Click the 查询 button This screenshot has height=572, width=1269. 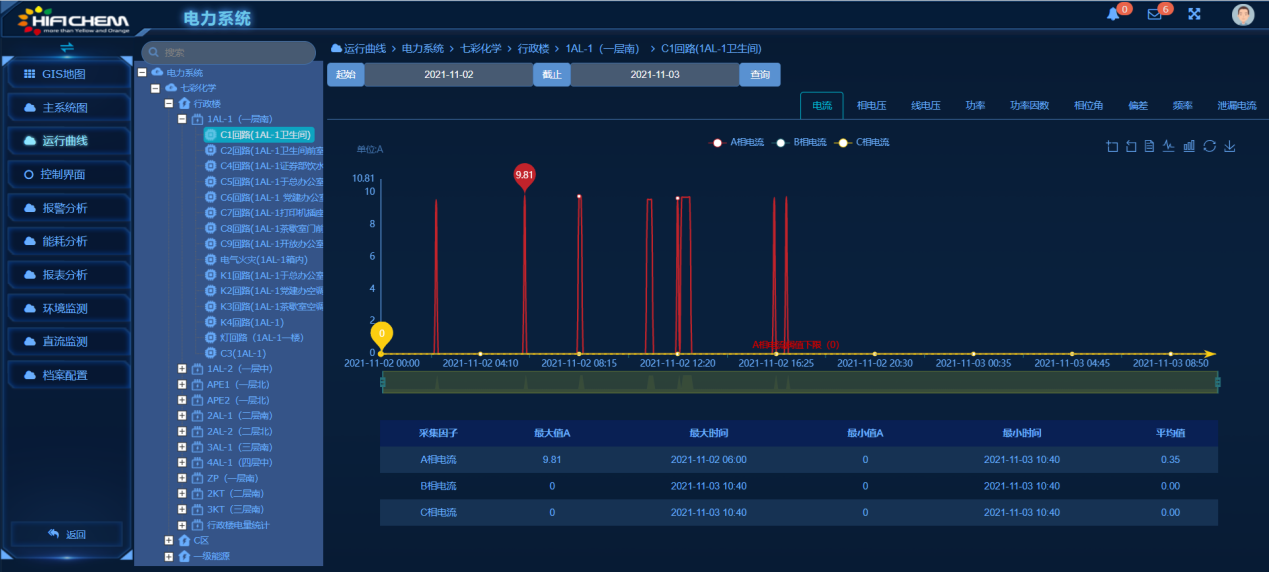coord(759,75)
